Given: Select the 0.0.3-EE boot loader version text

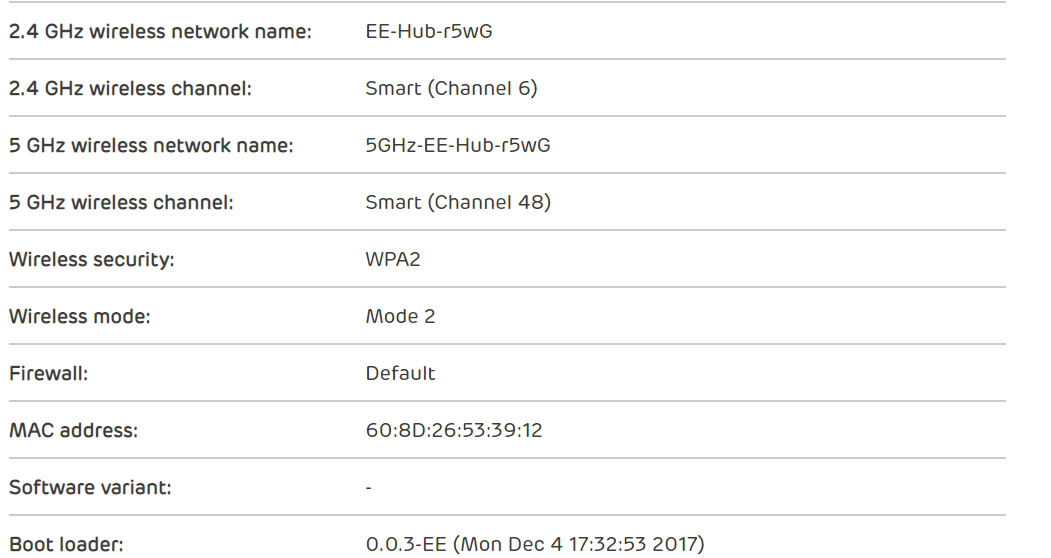Looking at the screenshot, I should (400, 546).
